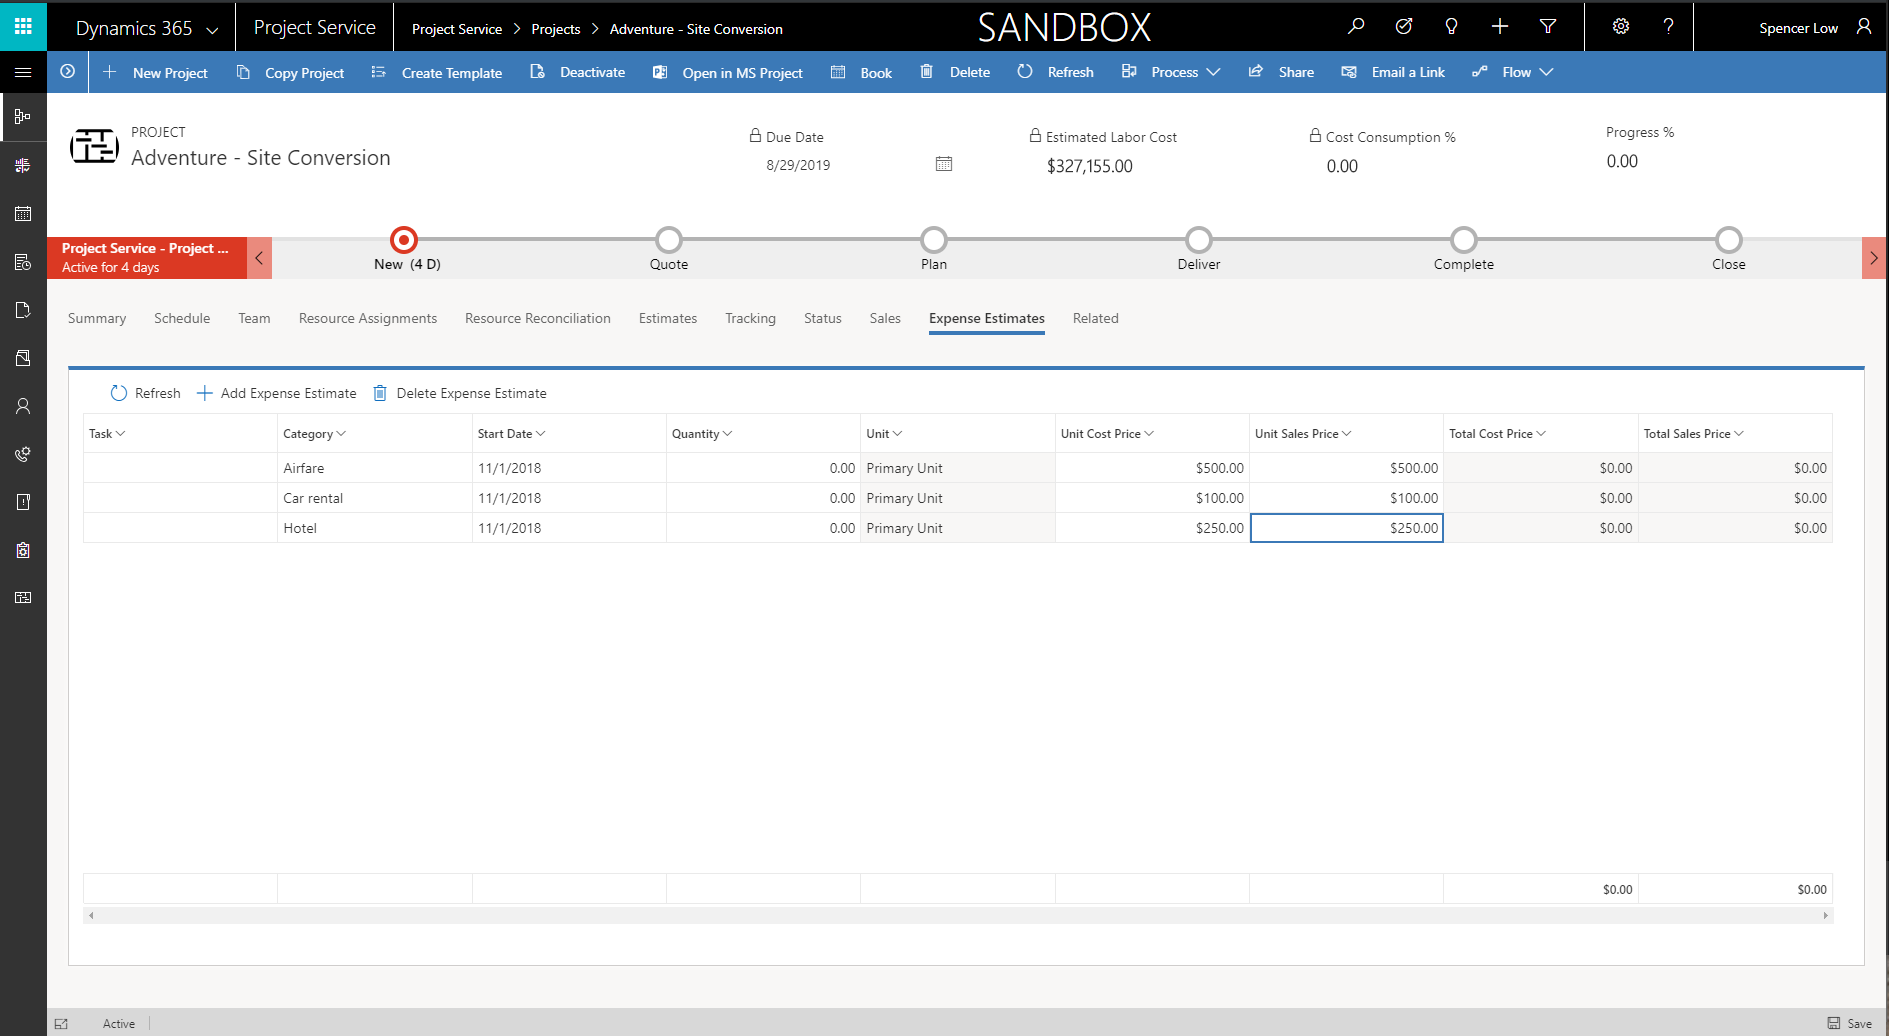Click the help question mark icon

(1668, 27)
